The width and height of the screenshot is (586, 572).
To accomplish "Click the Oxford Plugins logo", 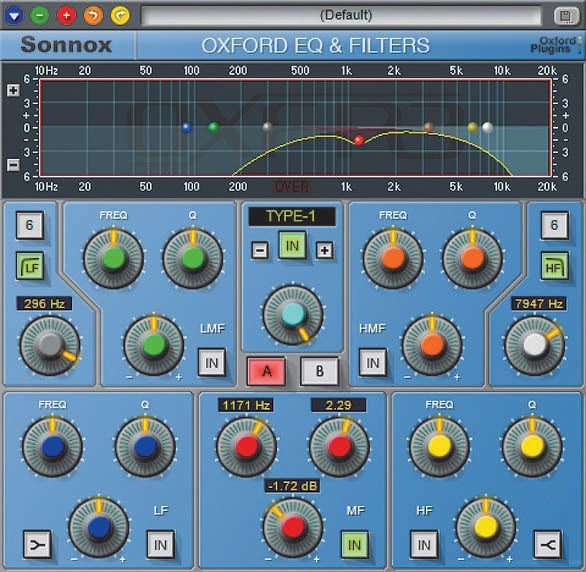I will pyautogui.click(x=556, y=45).
